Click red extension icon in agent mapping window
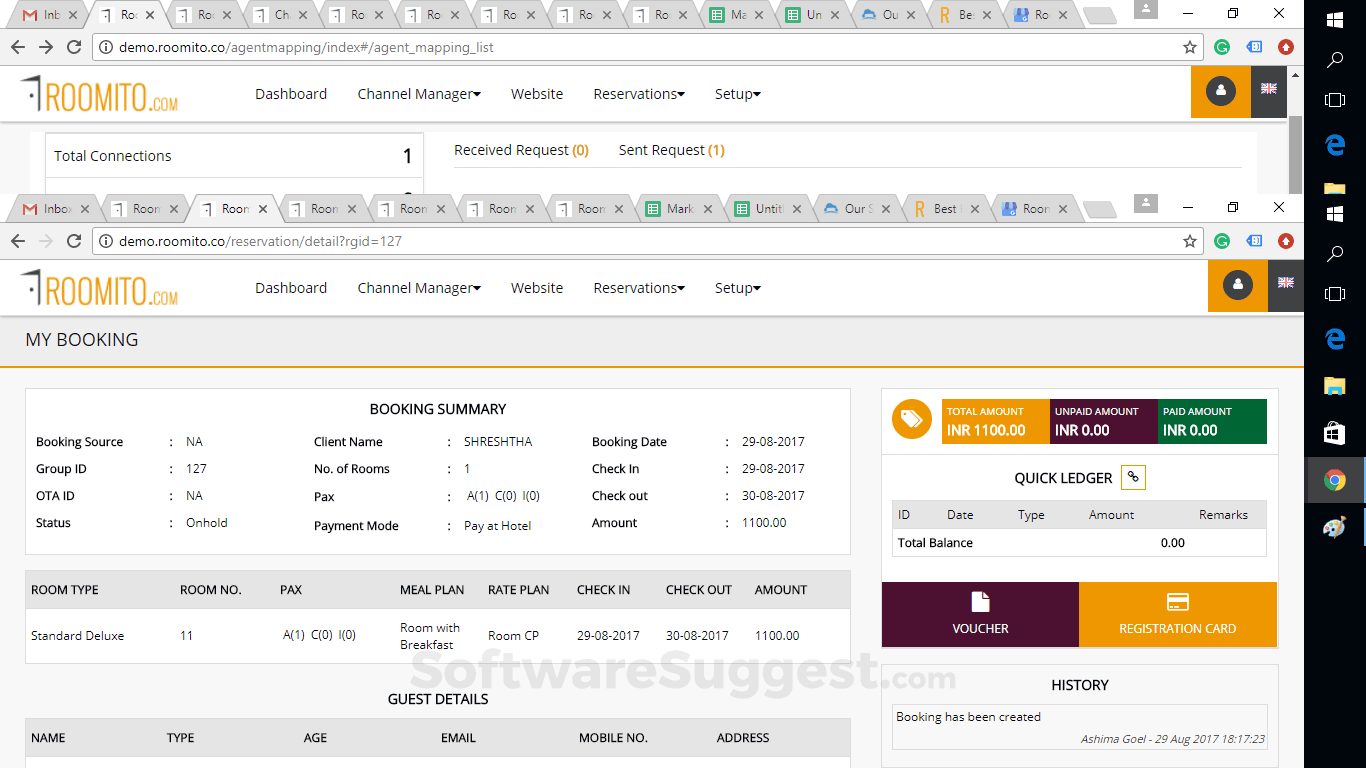 (x=1286, y=47)
